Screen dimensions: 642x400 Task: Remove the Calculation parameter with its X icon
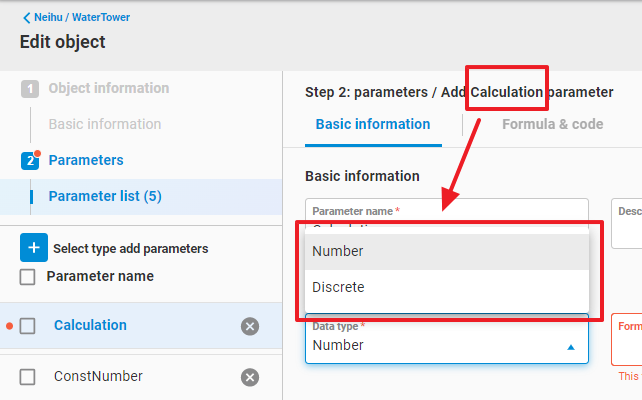click(x=250, y=326)
